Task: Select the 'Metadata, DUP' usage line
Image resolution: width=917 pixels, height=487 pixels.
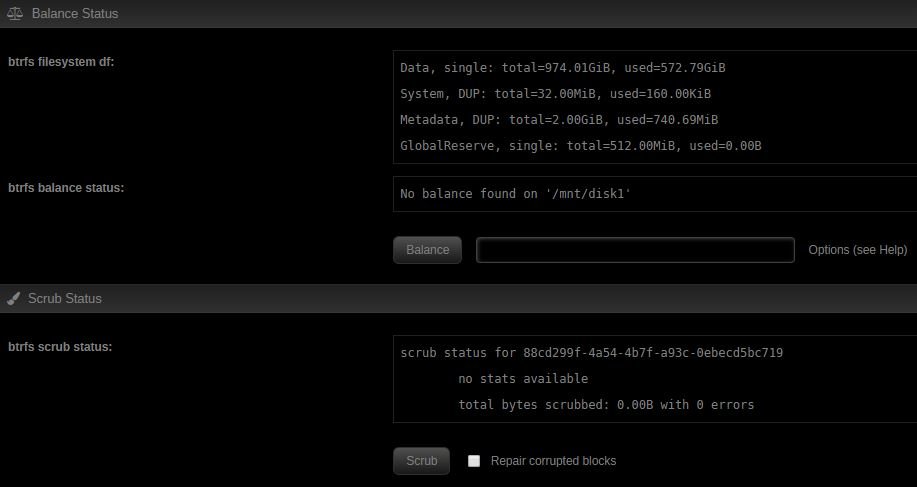Action: point(559,120)
